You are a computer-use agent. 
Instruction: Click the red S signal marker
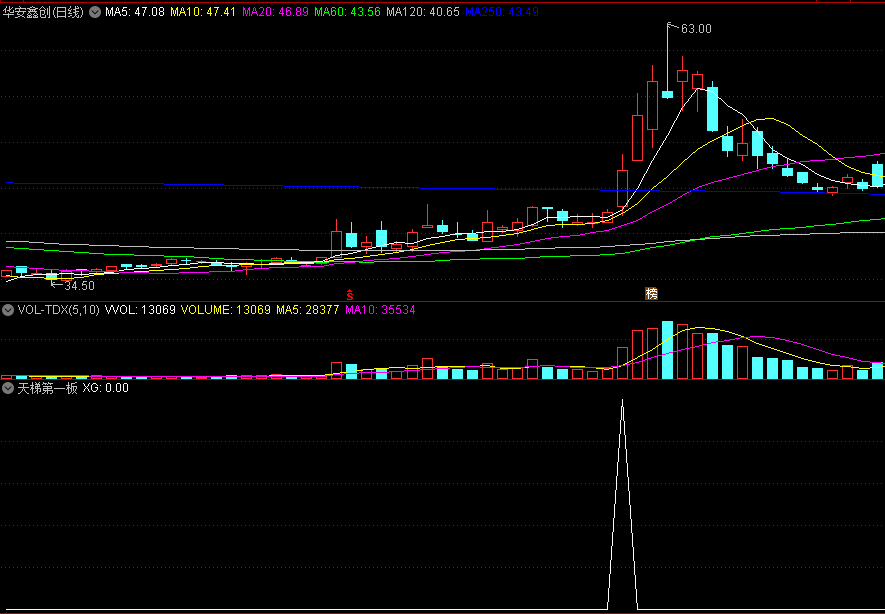pos(349,294)
